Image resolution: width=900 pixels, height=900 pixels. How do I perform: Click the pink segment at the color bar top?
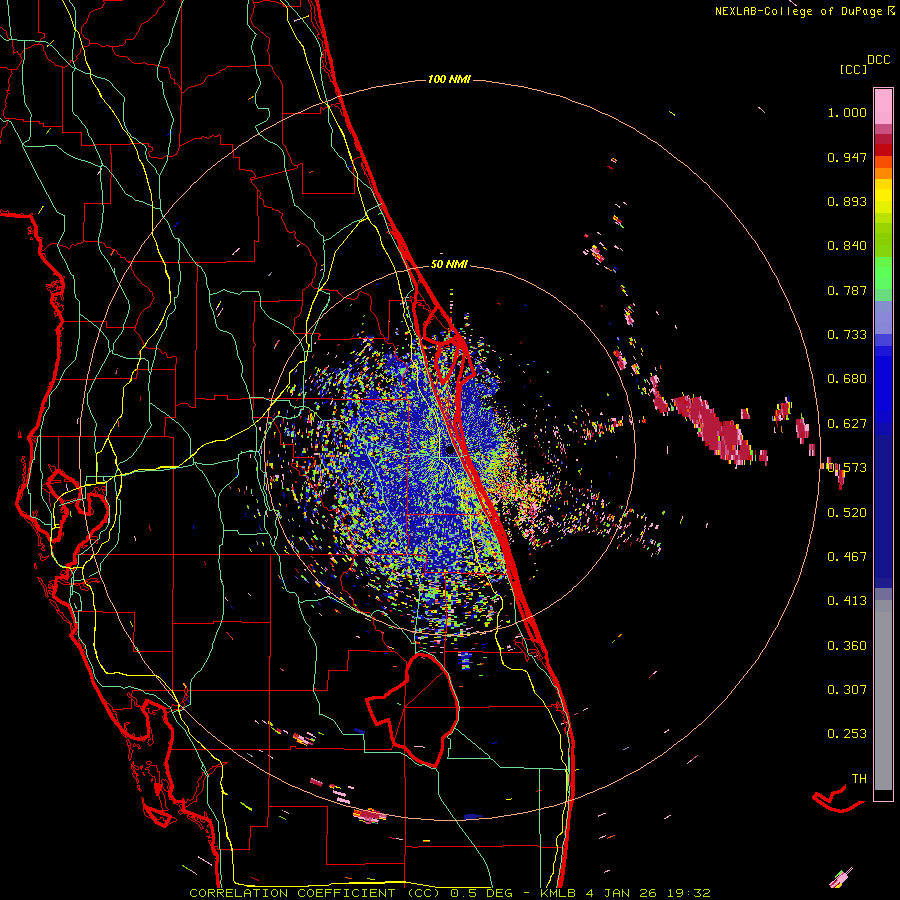point(883,106)
